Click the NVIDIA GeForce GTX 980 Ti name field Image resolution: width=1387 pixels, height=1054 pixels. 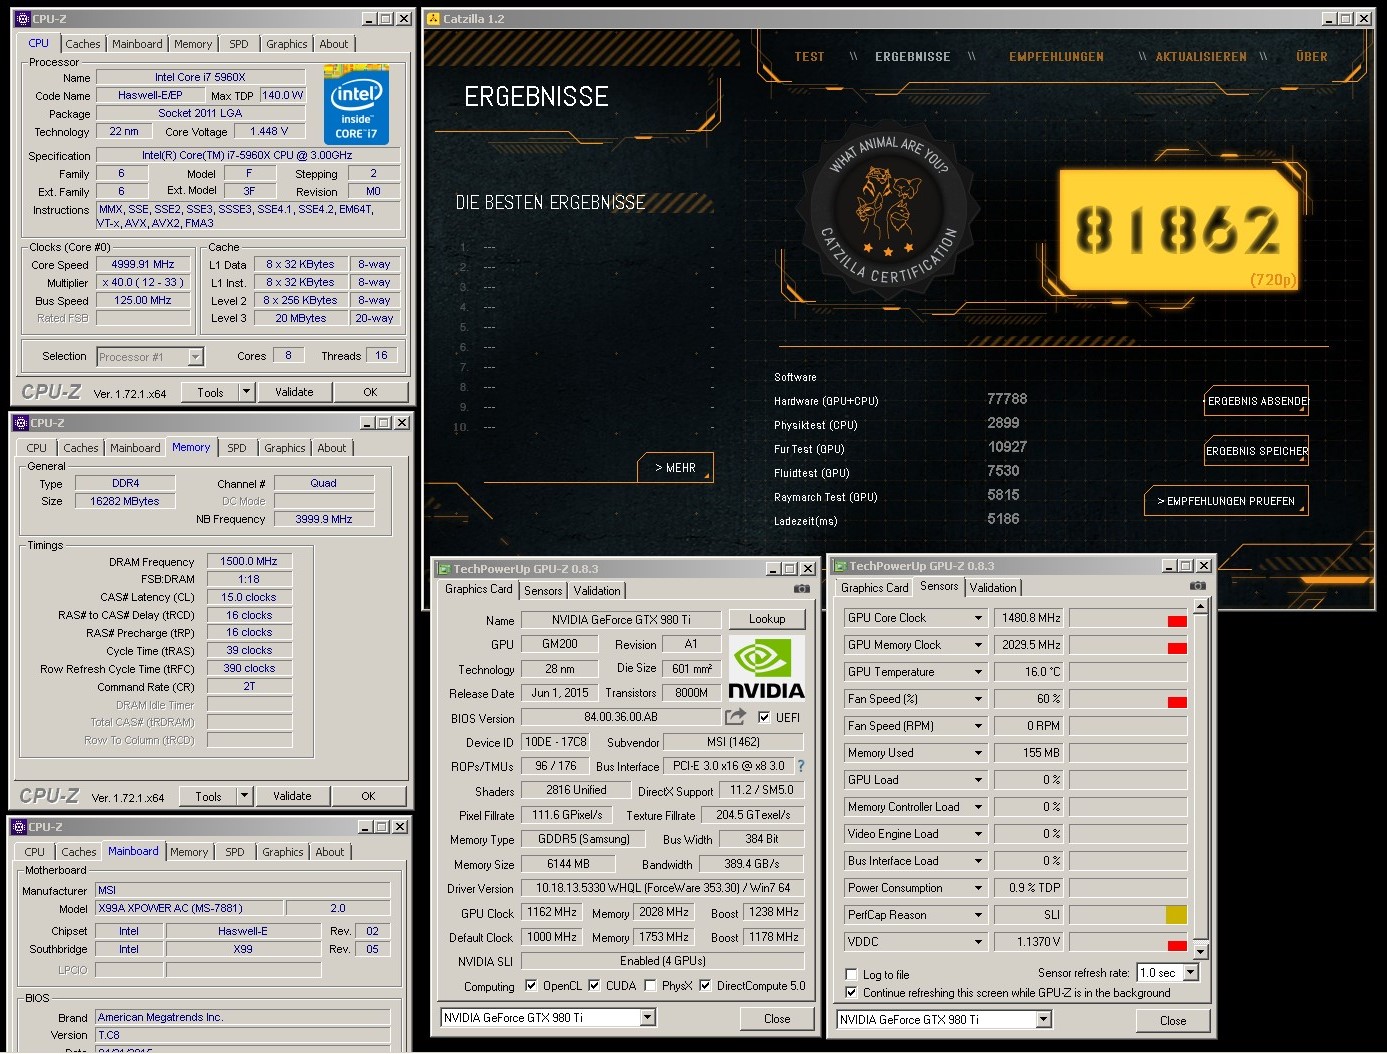[x=621, y=620]
